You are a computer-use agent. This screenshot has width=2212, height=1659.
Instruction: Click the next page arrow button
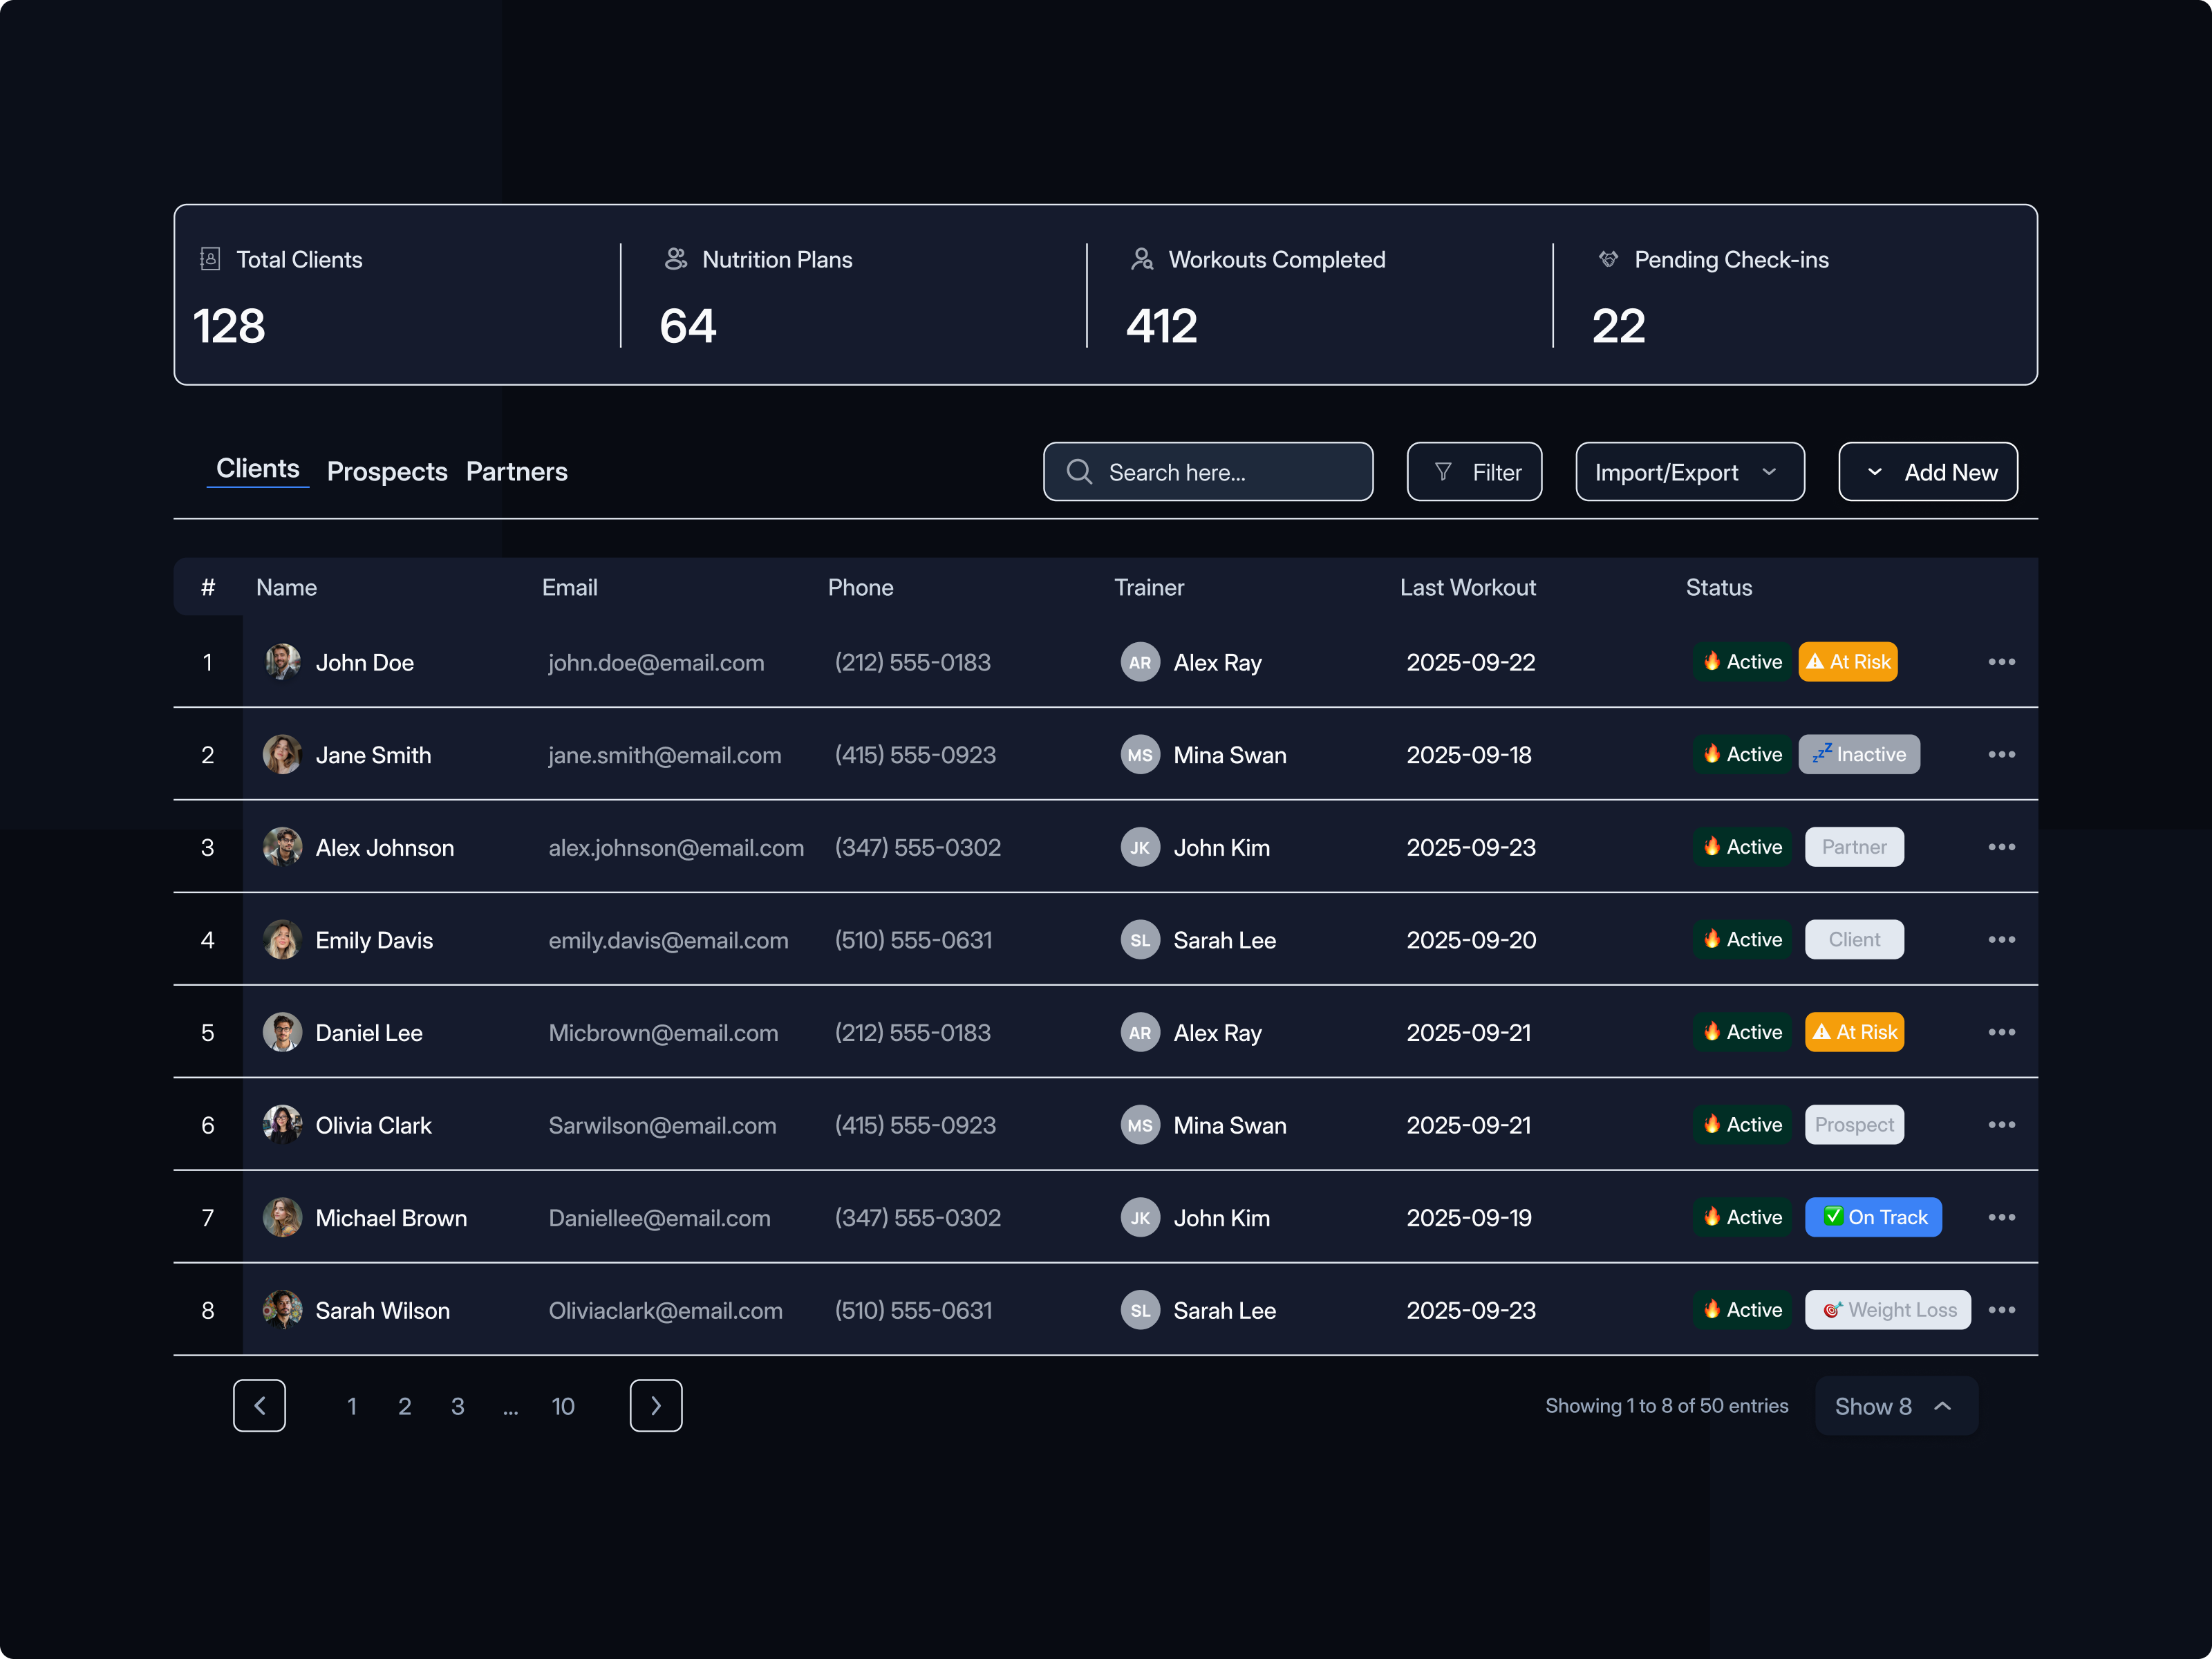coord(656,1405)
